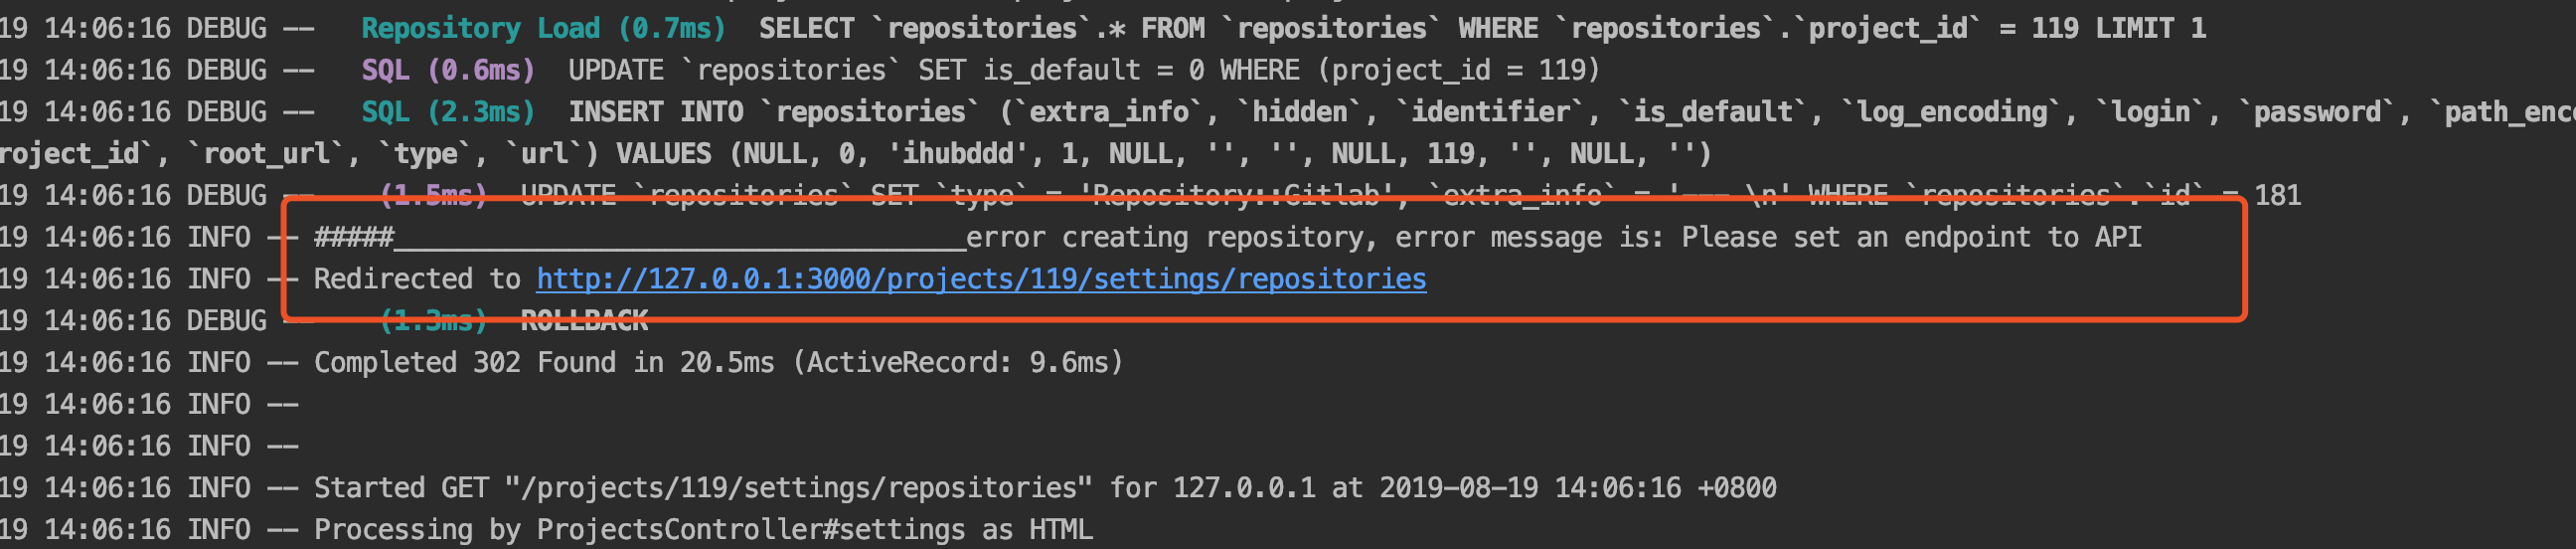2576x549 pixels.
Task: Open the 127.0.0.1:3000 repositories settings link
Action: [981, 279]
